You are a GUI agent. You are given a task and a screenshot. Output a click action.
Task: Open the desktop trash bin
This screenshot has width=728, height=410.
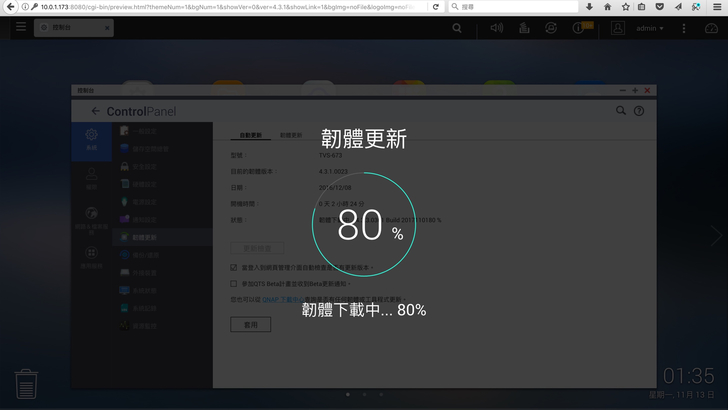26,384
